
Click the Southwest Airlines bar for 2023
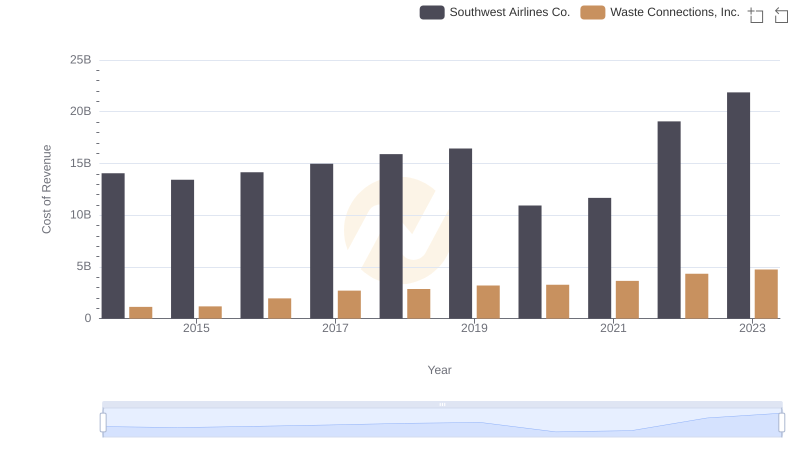click(738, 205)
